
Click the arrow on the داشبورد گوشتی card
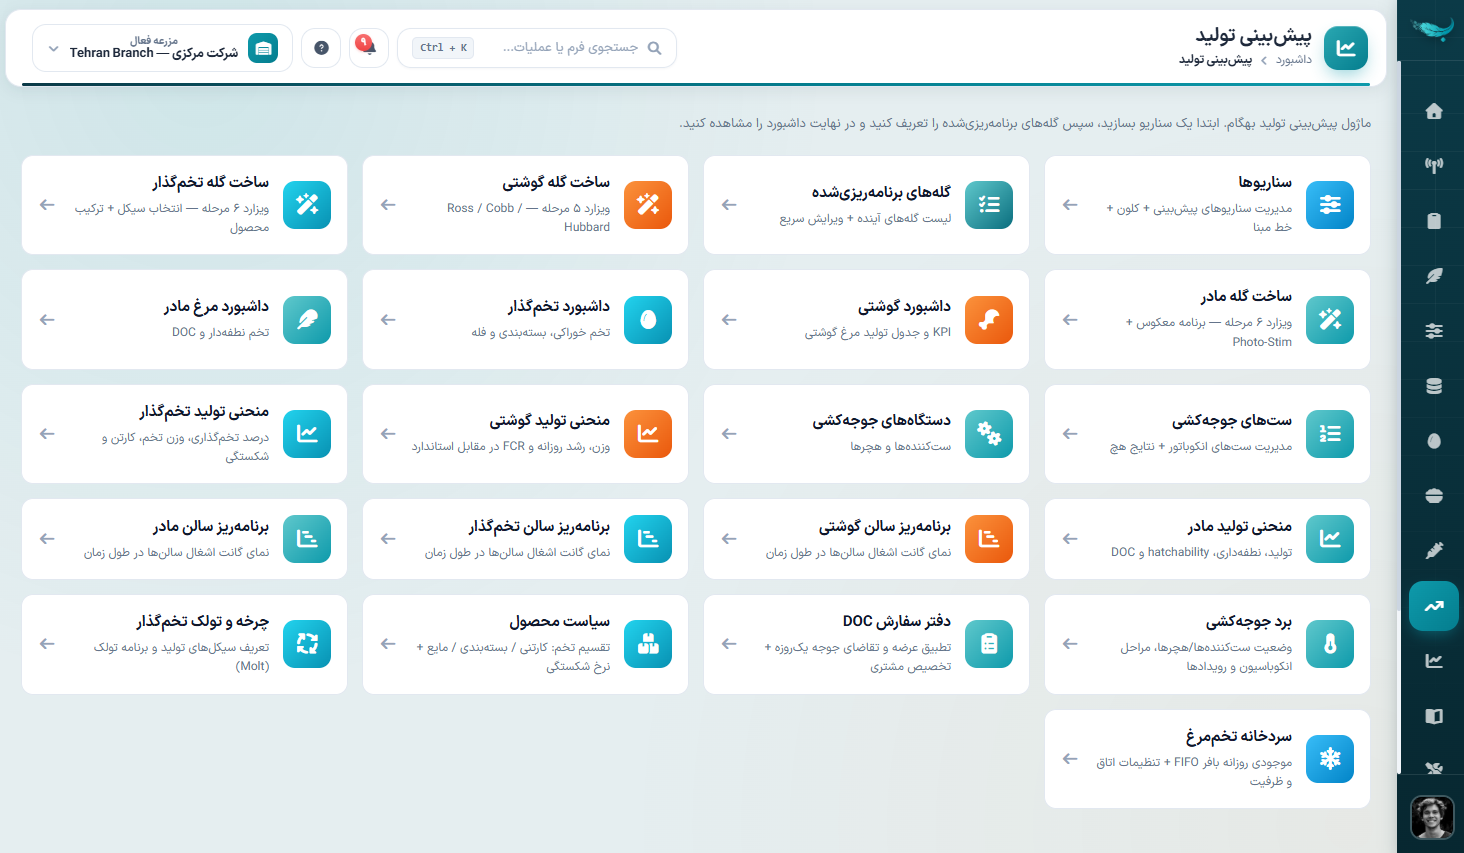tap(729, 320)
